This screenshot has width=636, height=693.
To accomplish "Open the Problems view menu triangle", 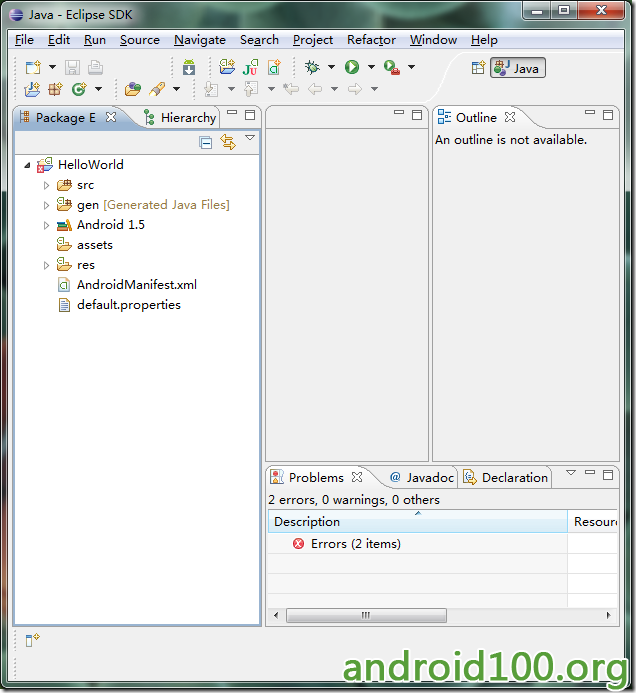I will [571, 472].
